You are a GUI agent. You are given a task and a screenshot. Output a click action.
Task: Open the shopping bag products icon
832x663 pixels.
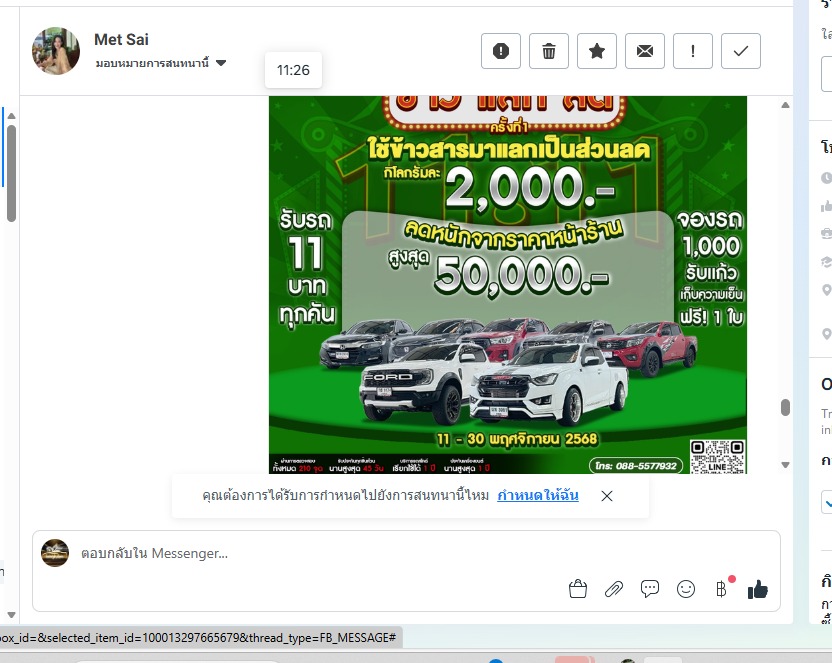(x=578, y=589)
